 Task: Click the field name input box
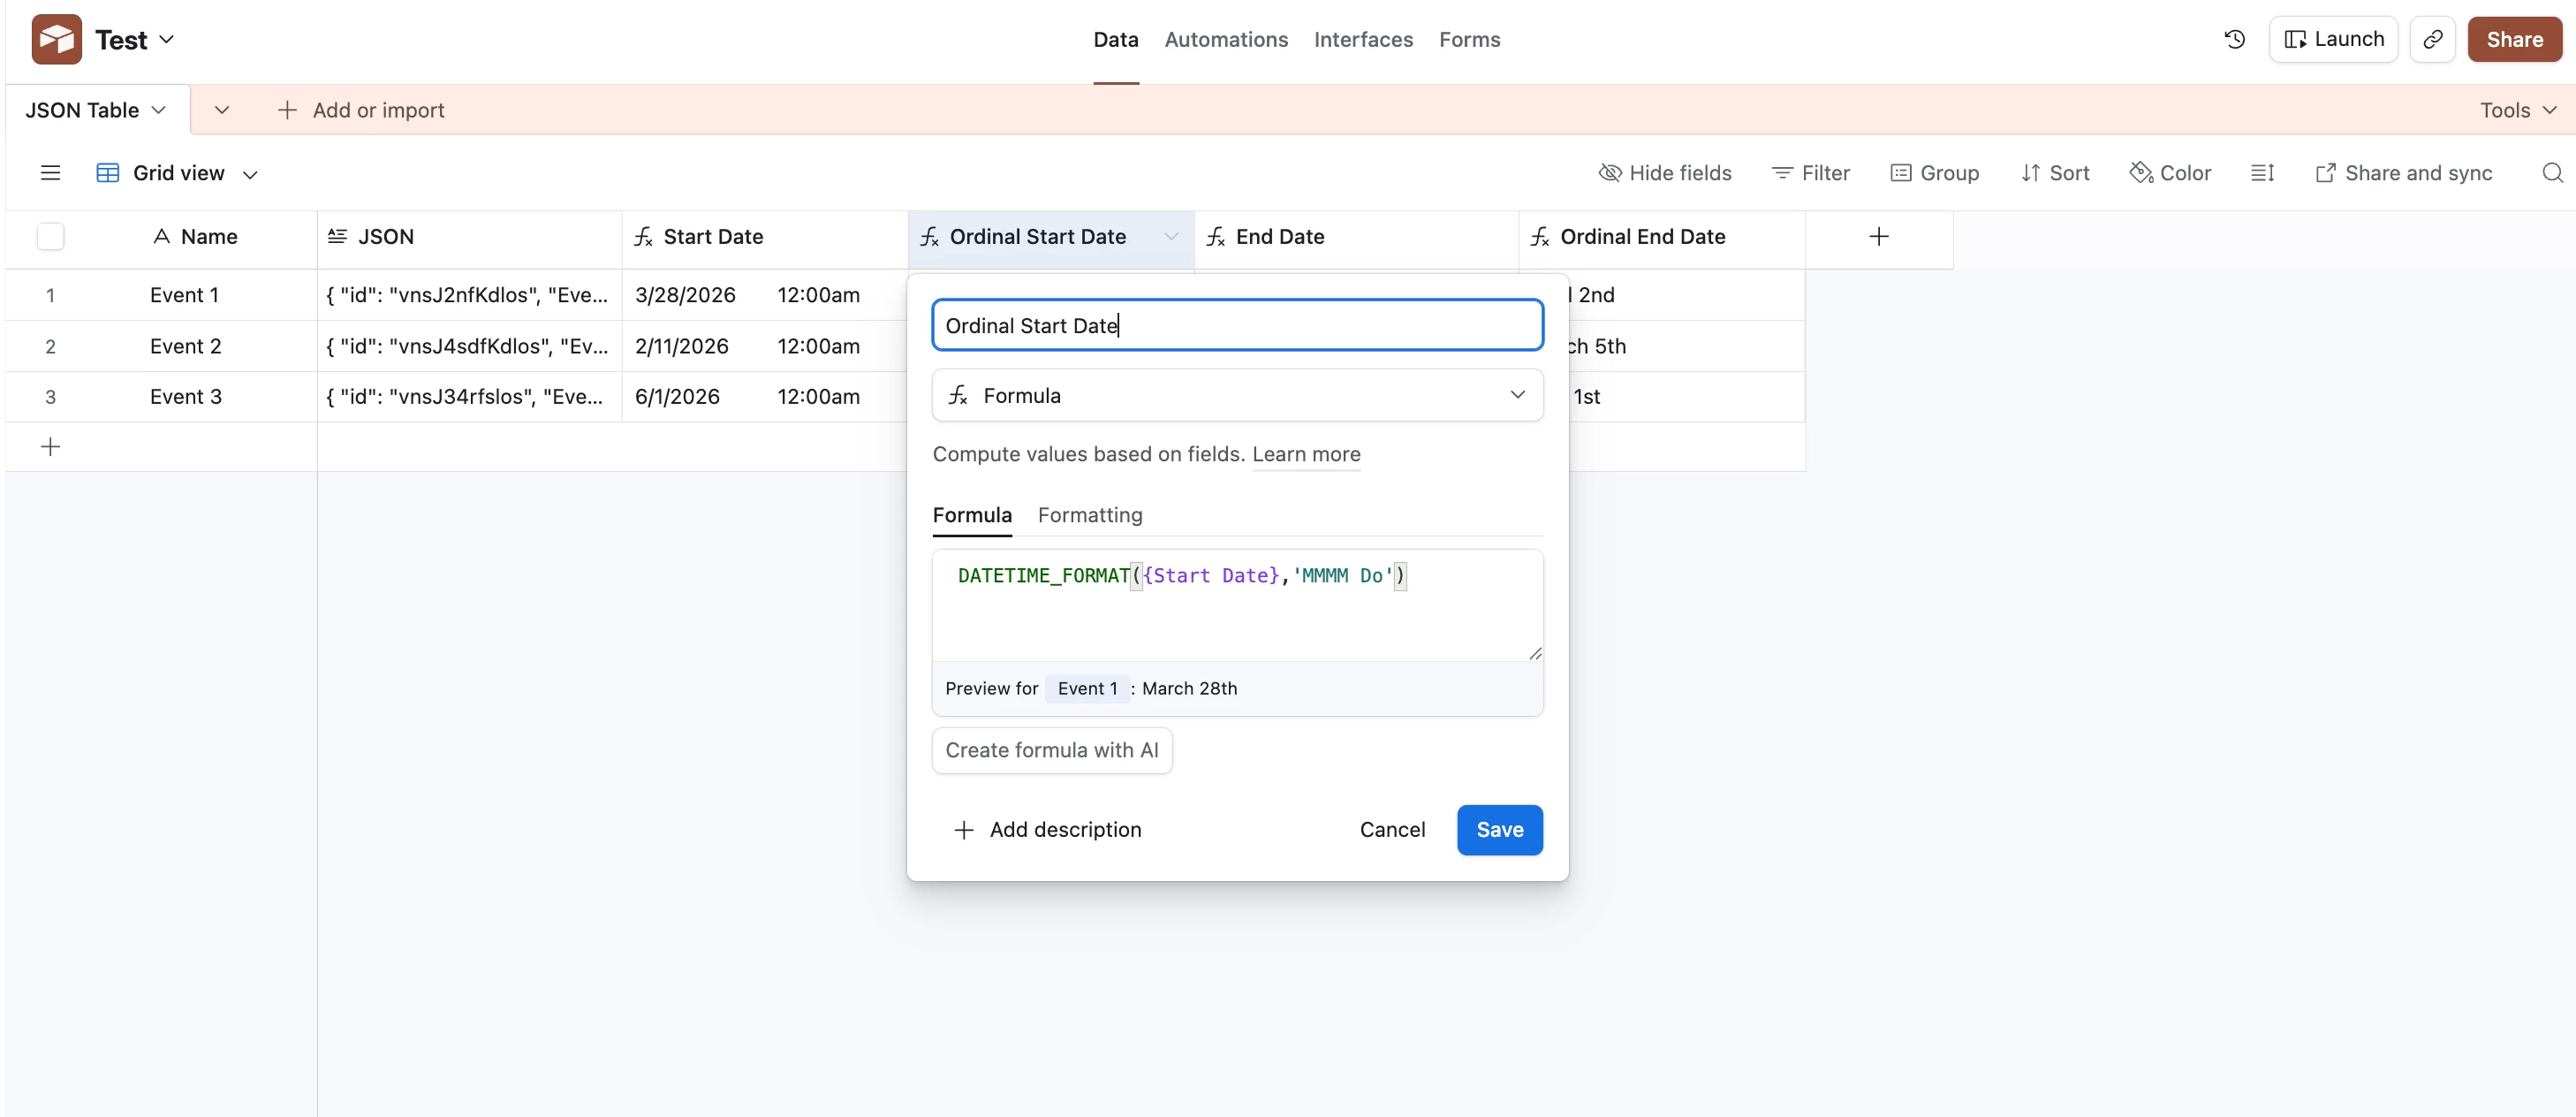pyautogui.click(x=1237, y=325)
